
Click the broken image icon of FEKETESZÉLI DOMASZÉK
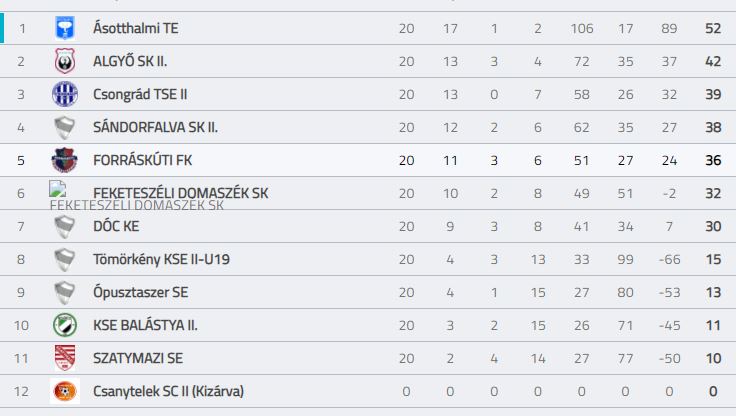[57, 189]
